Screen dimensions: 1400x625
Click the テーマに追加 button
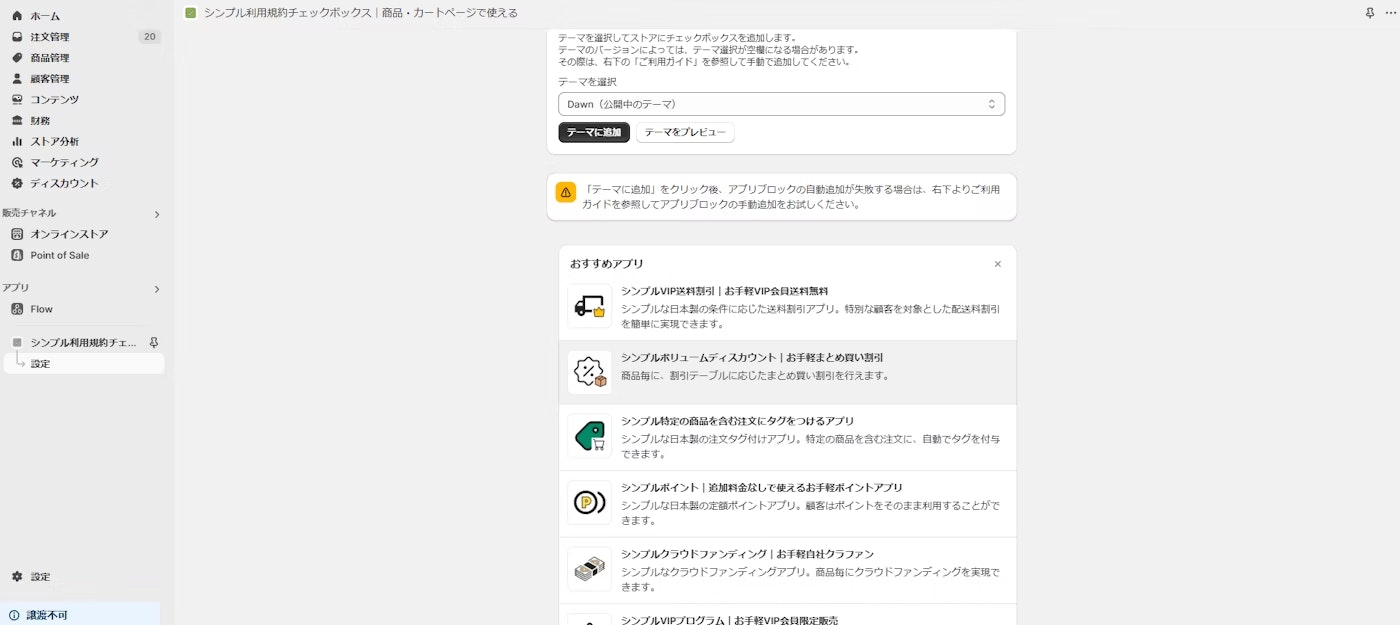click(x=594, y=132)
